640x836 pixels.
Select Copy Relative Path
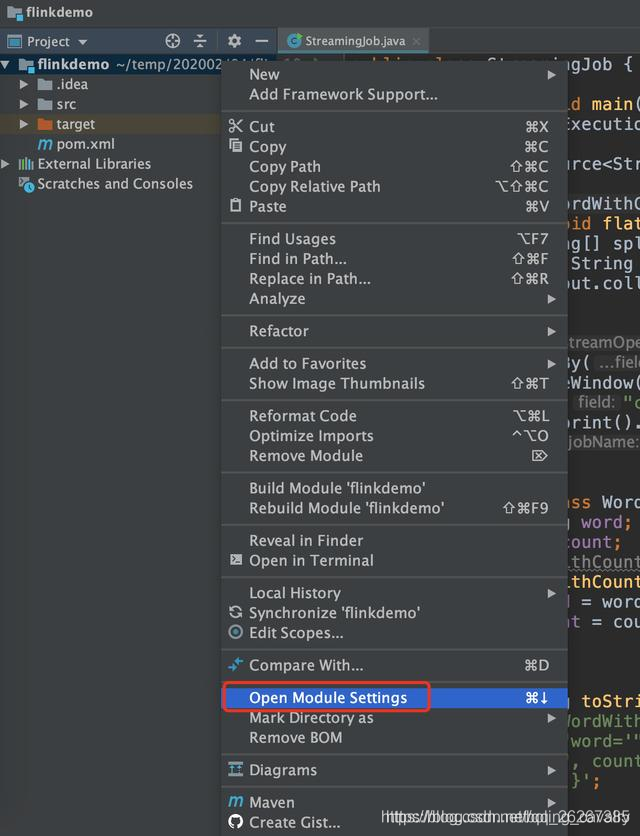tap(395, 187)
